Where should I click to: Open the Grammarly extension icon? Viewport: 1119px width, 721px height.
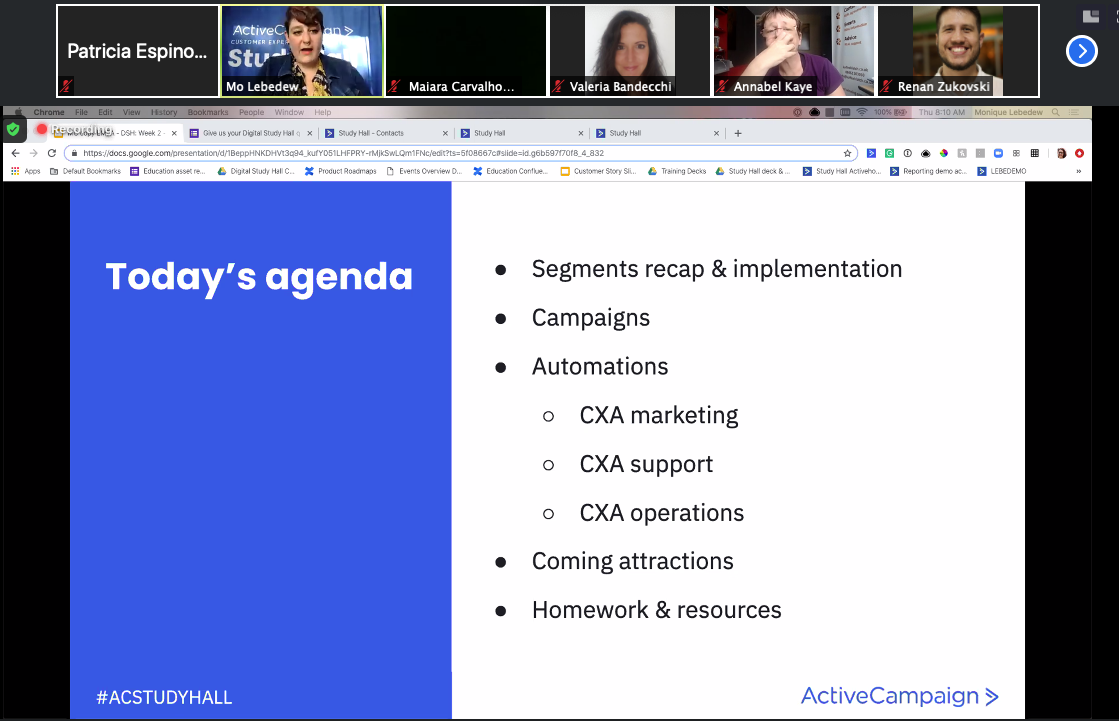pos(889,153)
